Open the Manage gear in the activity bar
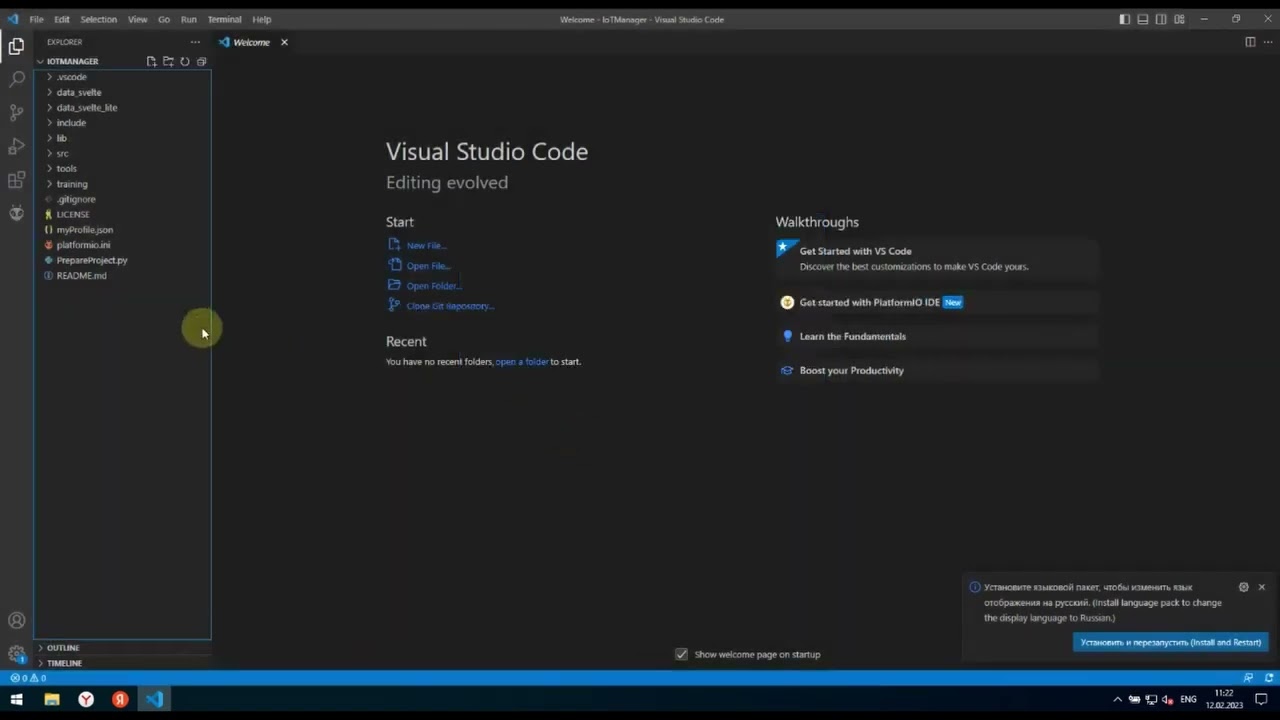The height and width of the screenshot is (720, 1280). click(16, 654)
